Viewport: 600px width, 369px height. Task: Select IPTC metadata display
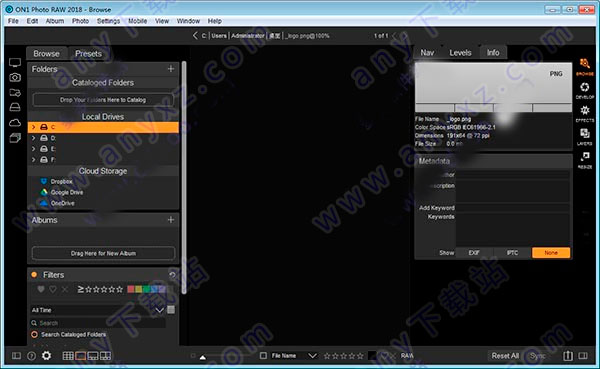coord(512,253)
